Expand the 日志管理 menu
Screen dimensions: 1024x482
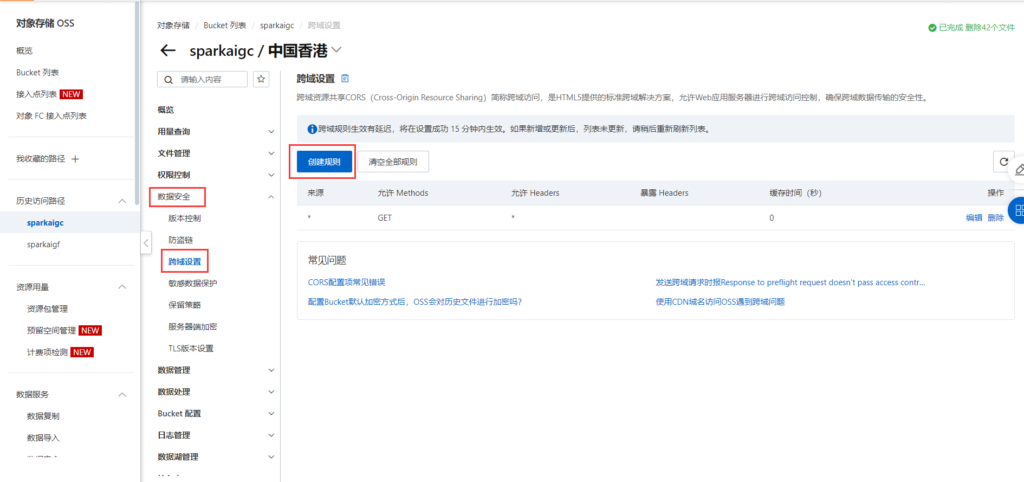[x=271, y=435]
